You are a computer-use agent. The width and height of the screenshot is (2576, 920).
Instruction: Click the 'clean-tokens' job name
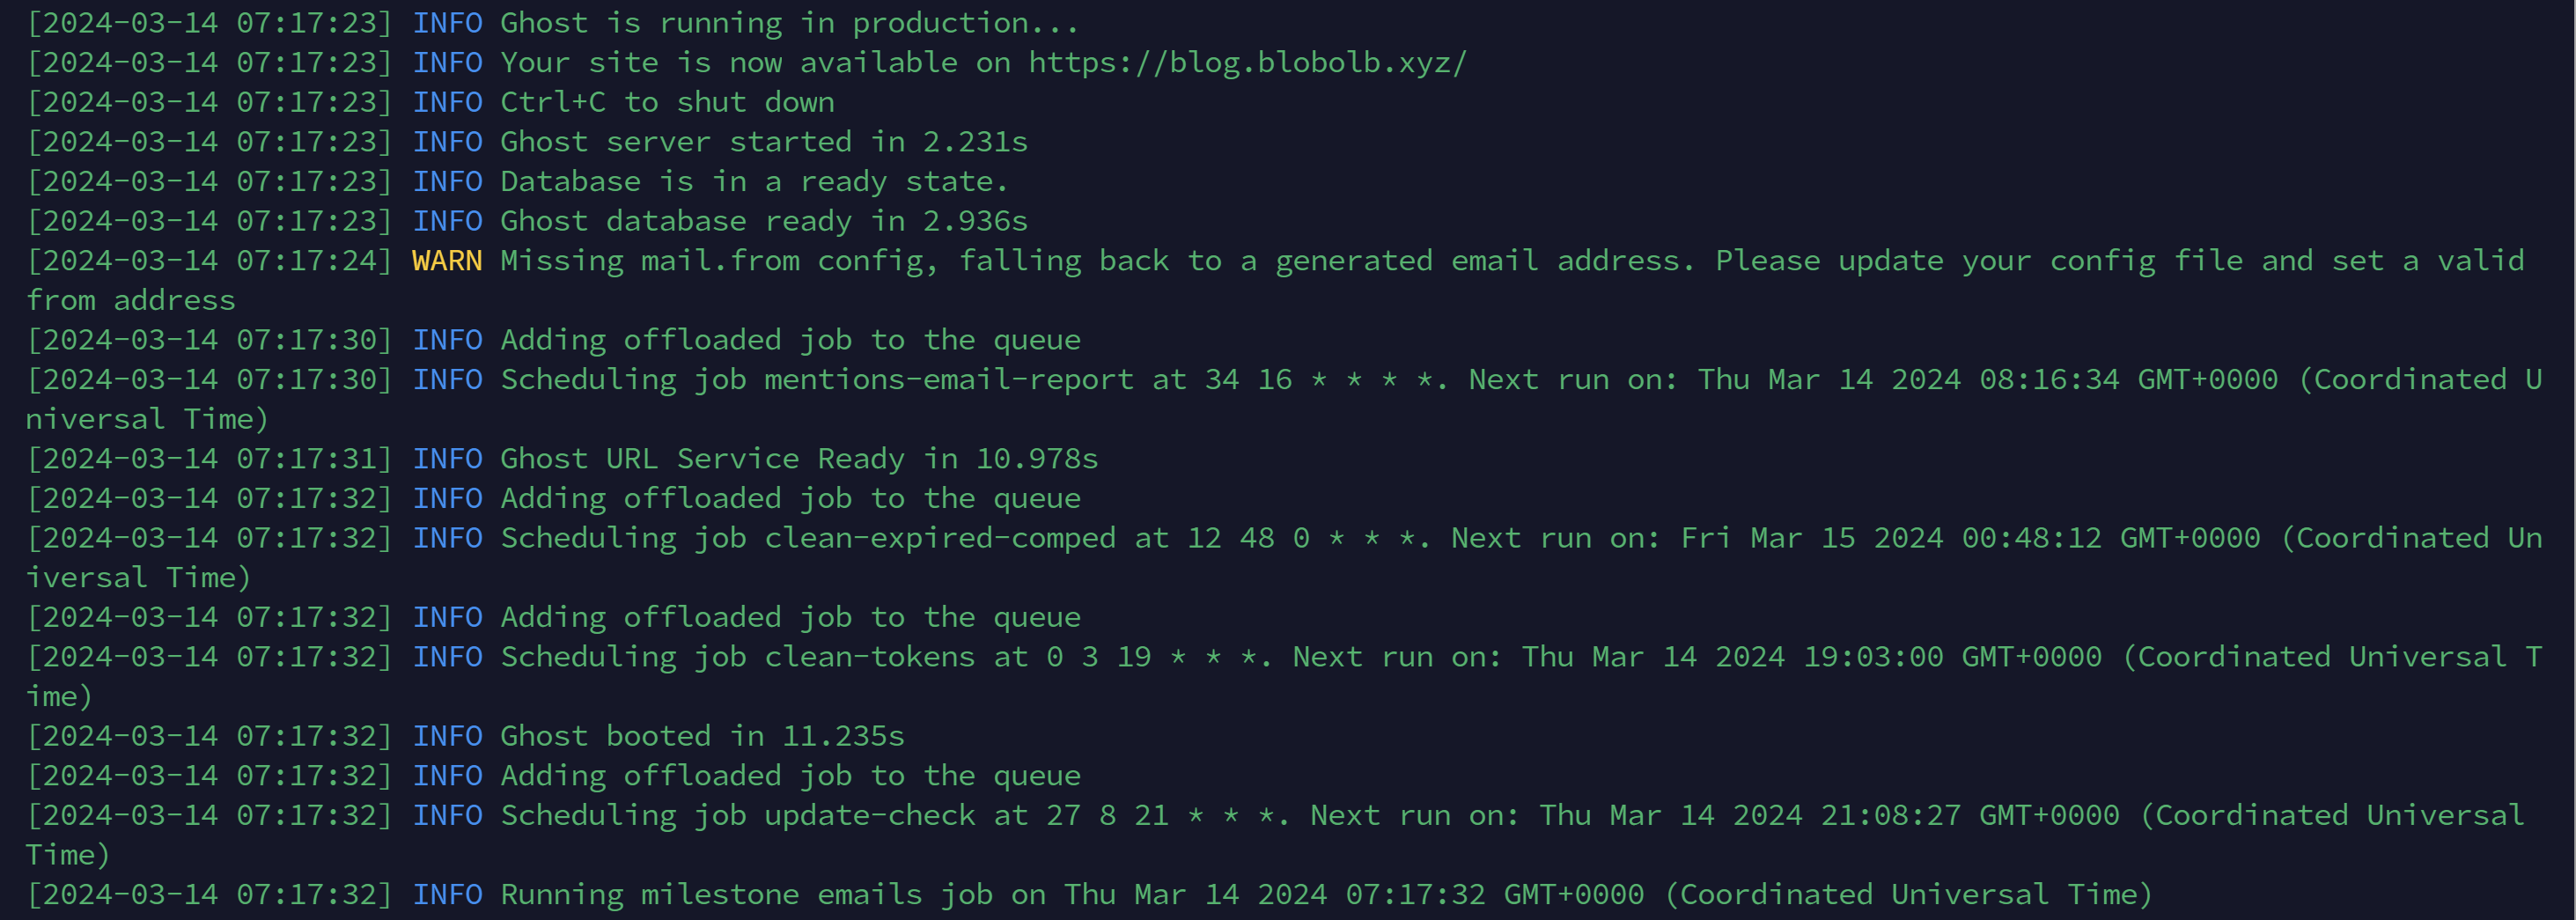point(869,657)
